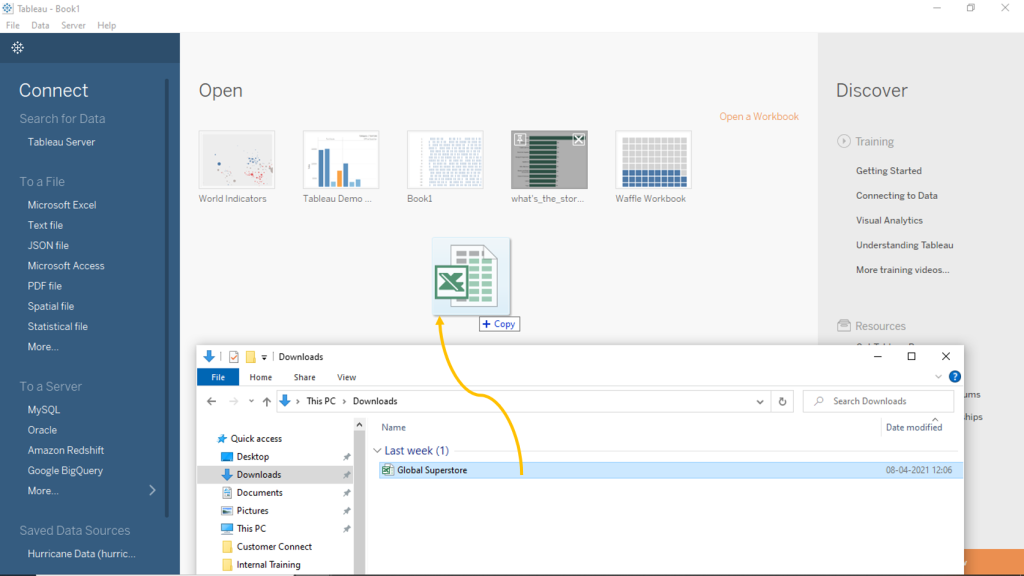1024x576 pixels.
Task: Select the Global Superstore file row
Action: pyautogui.click(x=671, y=470)
